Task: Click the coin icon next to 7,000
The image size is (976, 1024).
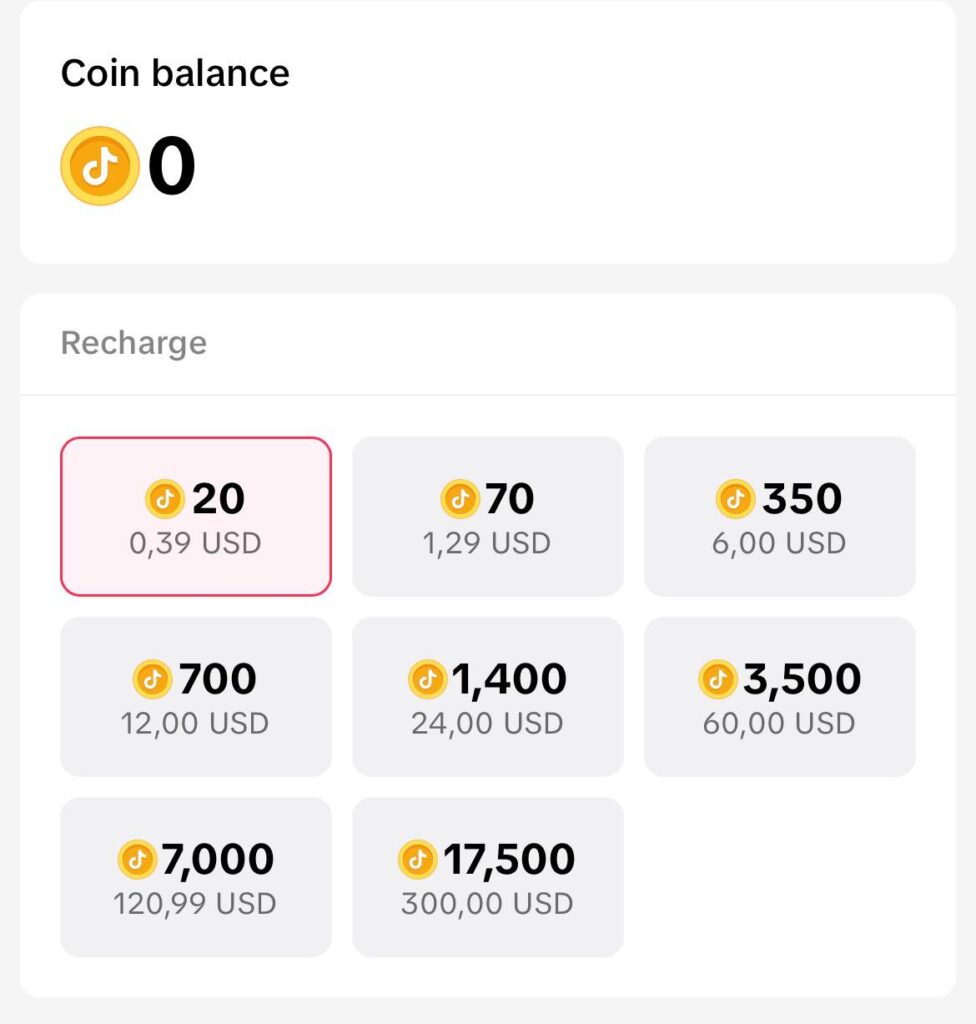Action: (x=138, y=859)
